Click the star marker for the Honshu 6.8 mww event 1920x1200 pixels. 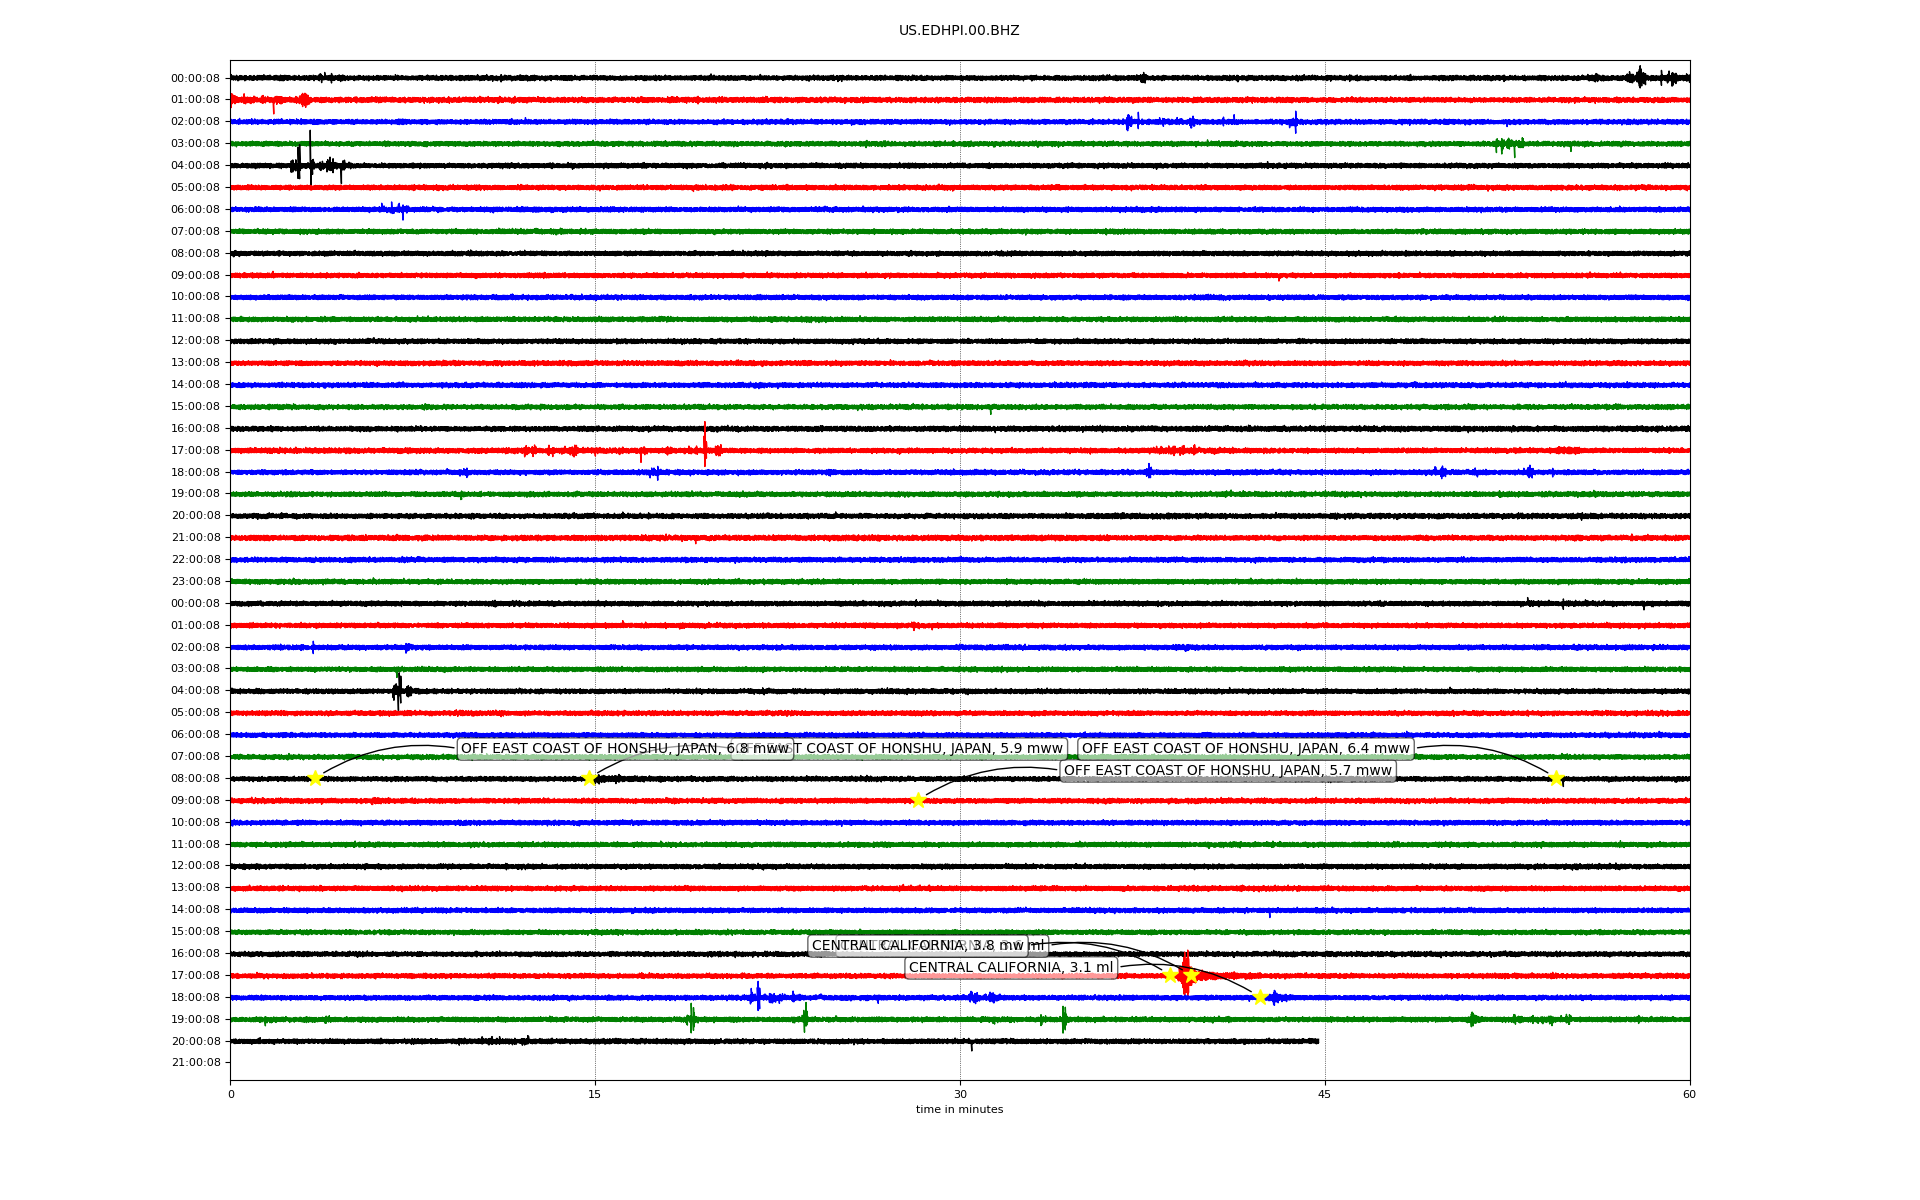[315, 779]
